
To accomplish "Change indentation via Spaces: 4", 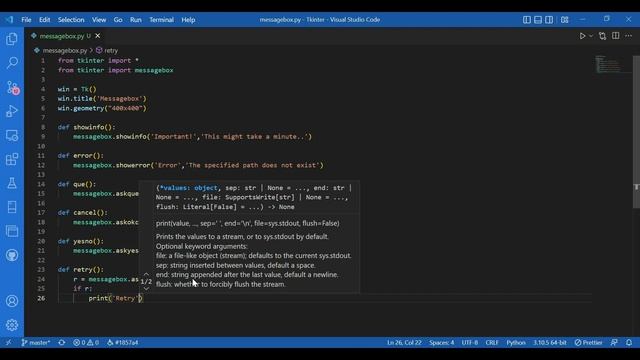I will coord(441,342).
